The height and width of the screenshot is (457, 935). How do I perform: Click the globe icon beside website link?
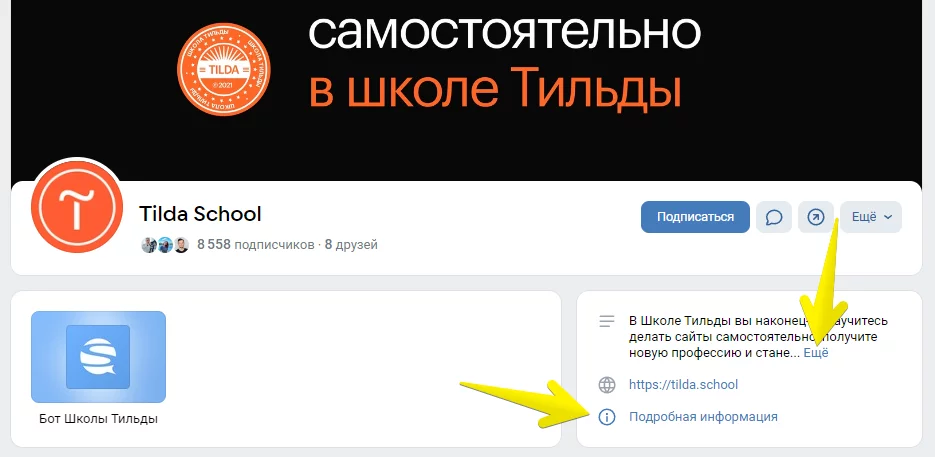tap(606, 385)
